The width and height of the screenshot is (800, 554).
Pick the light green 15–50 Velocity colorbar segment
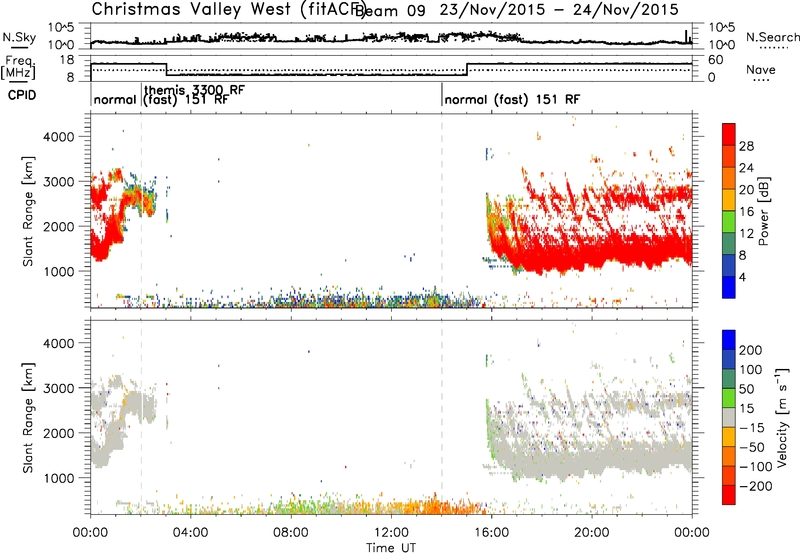[729, 398]
